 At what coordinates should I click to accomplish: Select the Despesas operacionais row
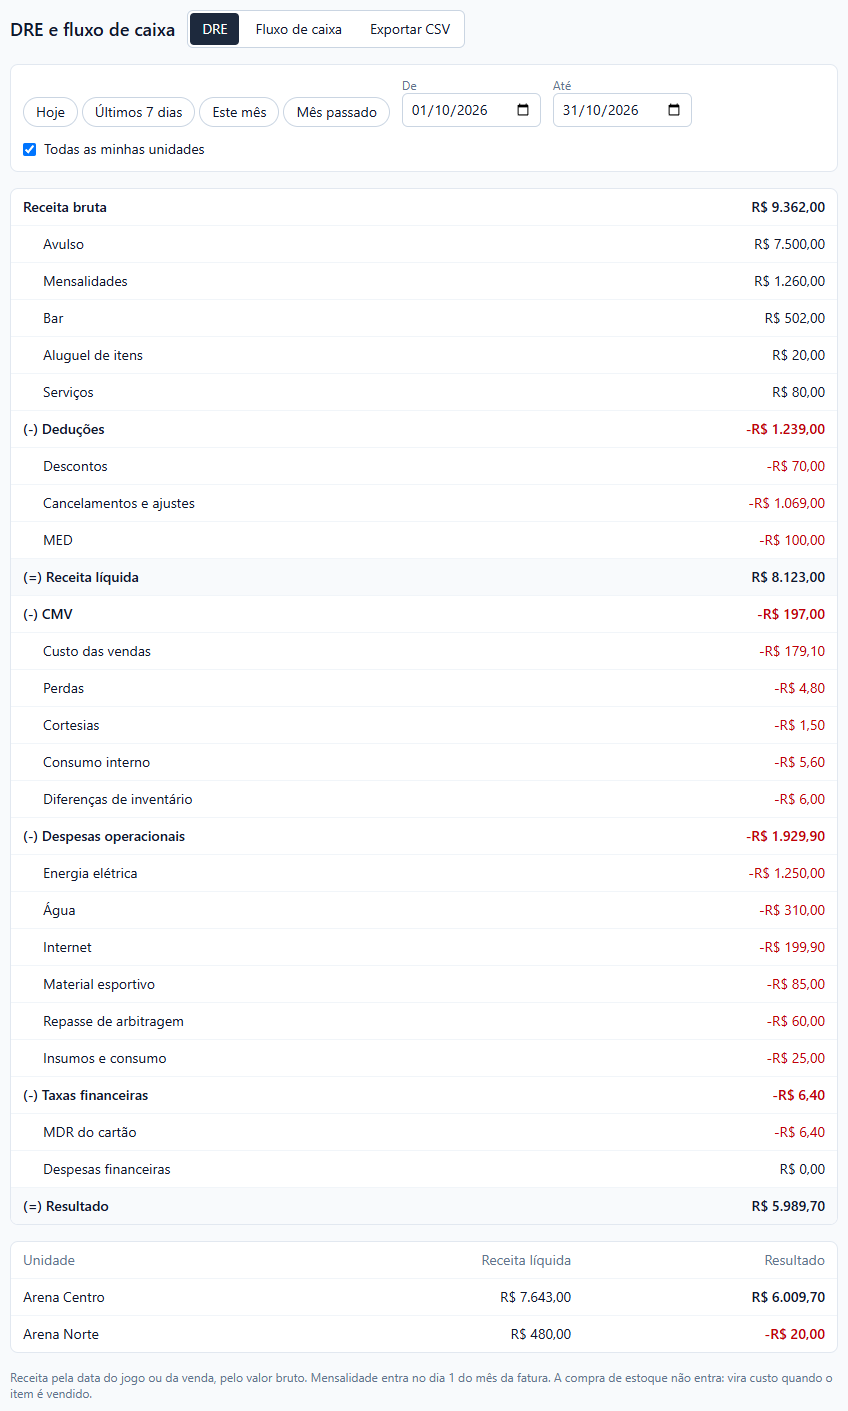click(x=424, y=837)
